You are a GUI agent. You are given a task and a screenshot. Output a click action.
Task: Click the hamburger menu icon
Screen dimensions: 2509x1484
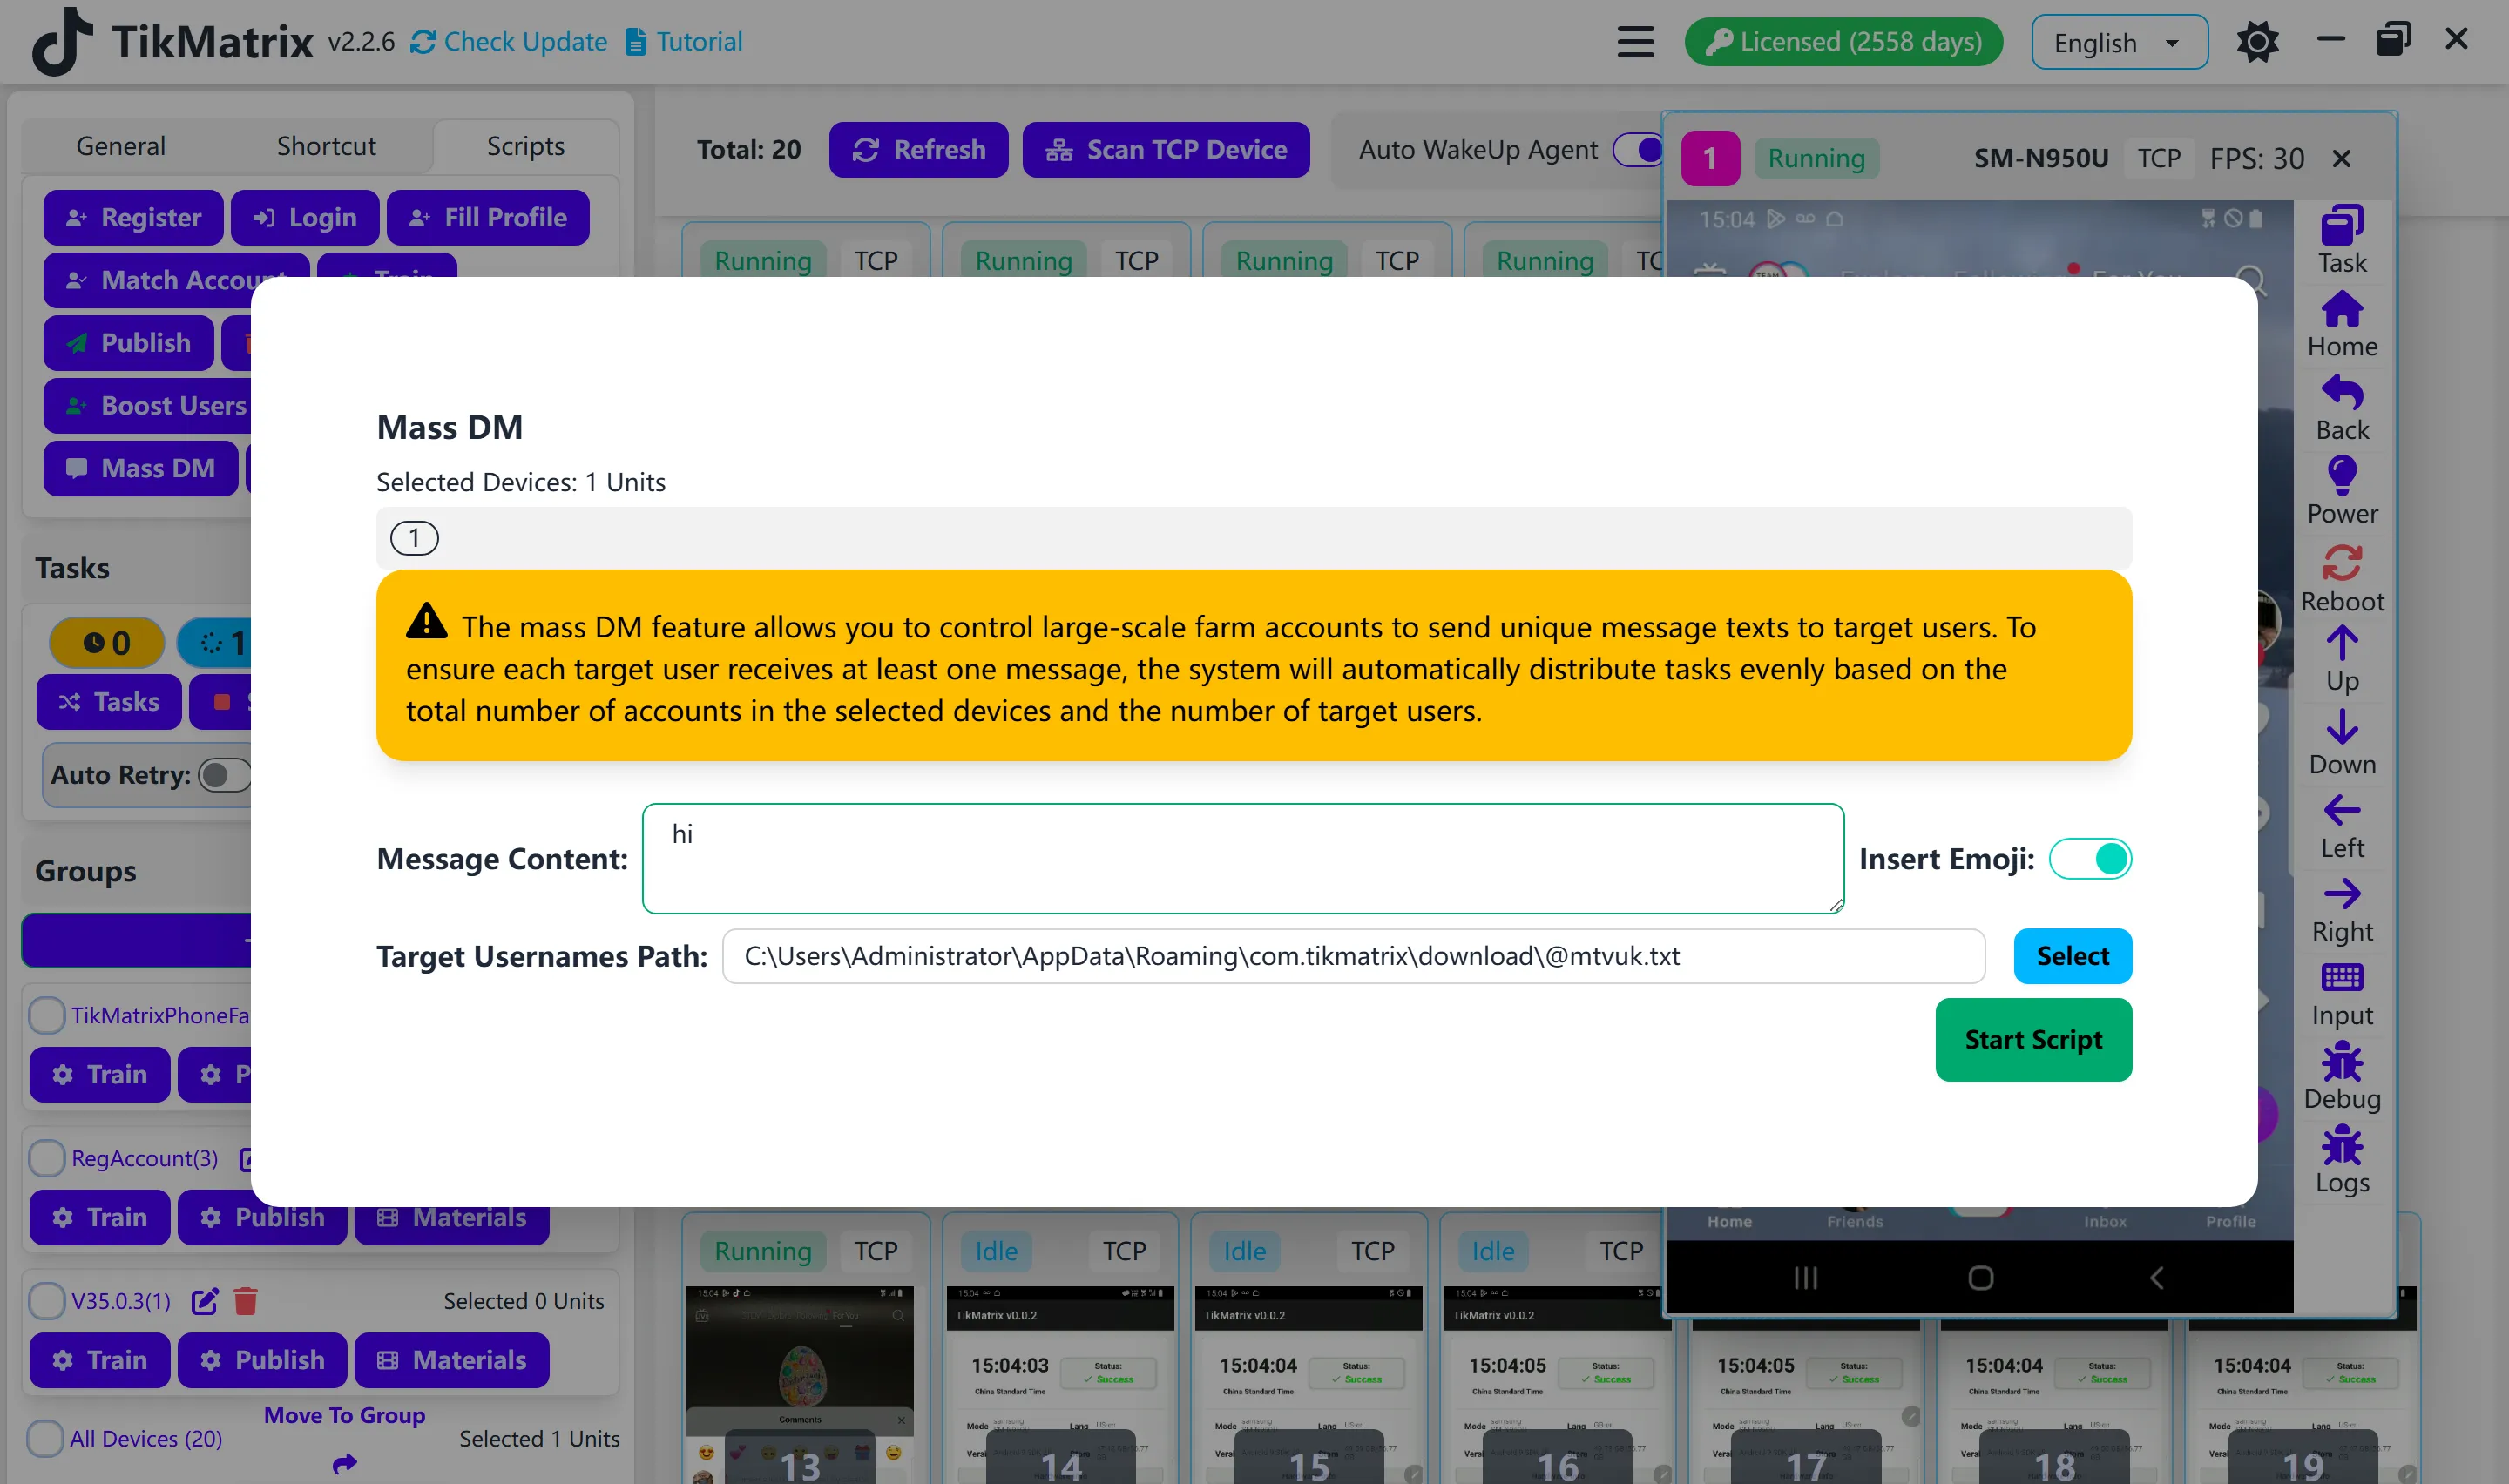click(x=1635, y=42)
